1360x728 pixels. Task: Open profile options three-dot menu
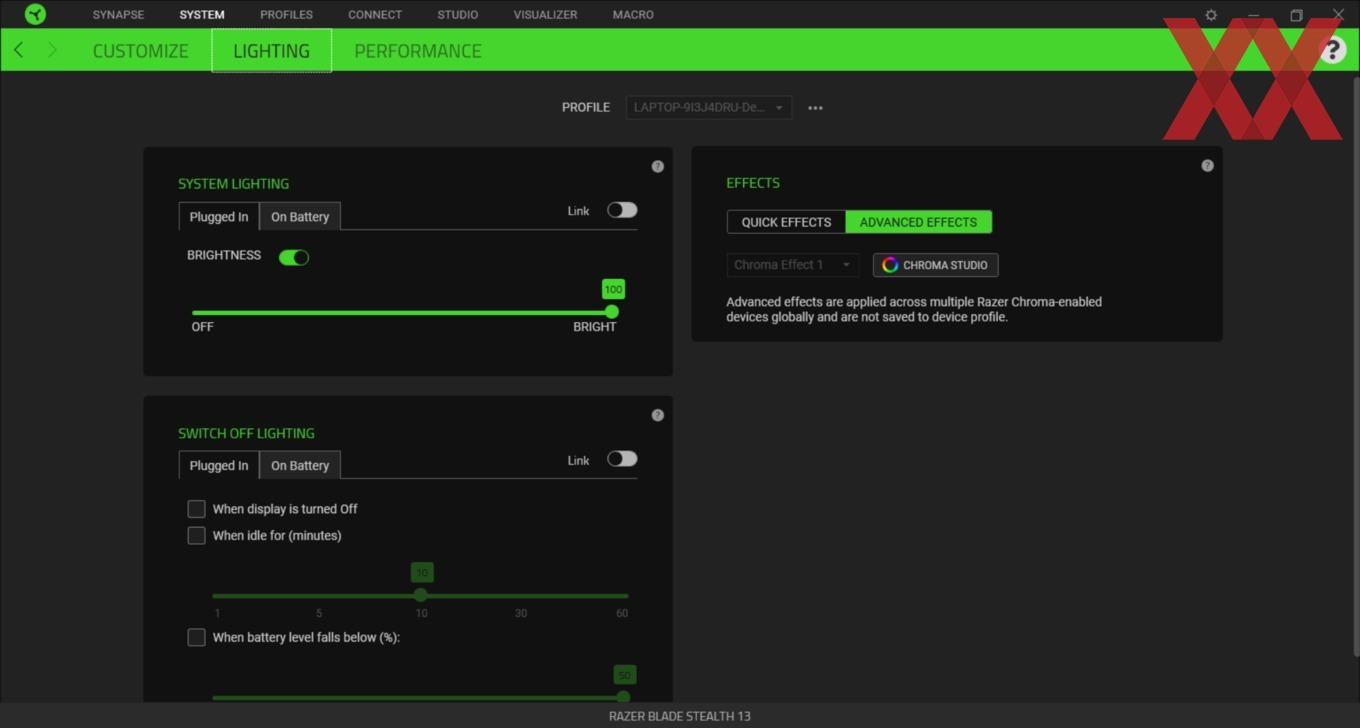click(815, 108)
